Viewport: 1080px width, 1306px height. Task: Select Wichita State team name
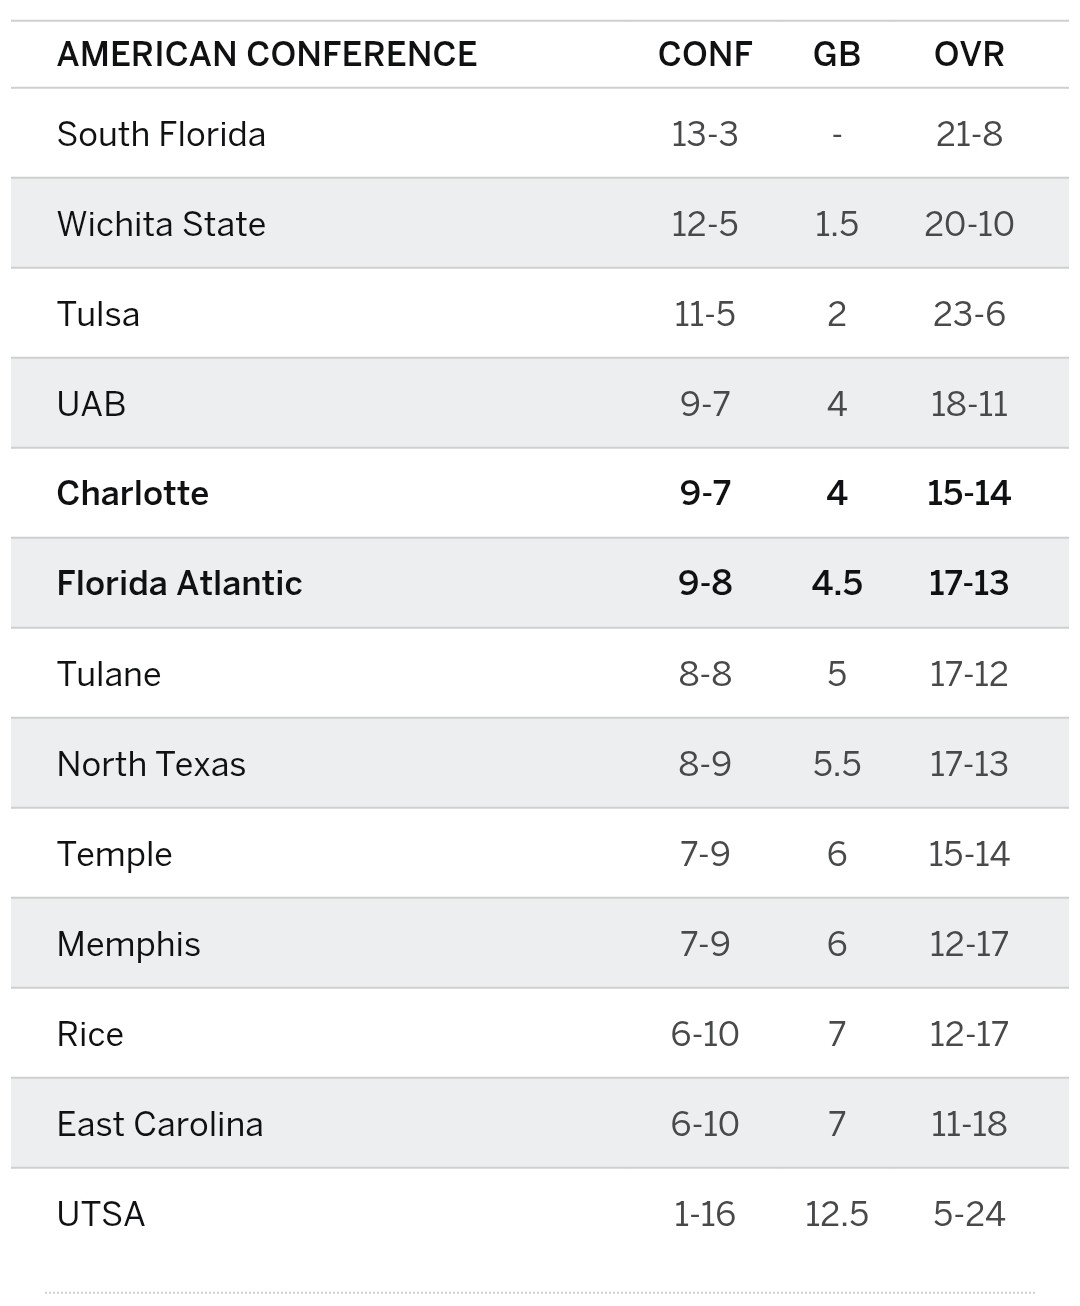(x=161, y=224)
